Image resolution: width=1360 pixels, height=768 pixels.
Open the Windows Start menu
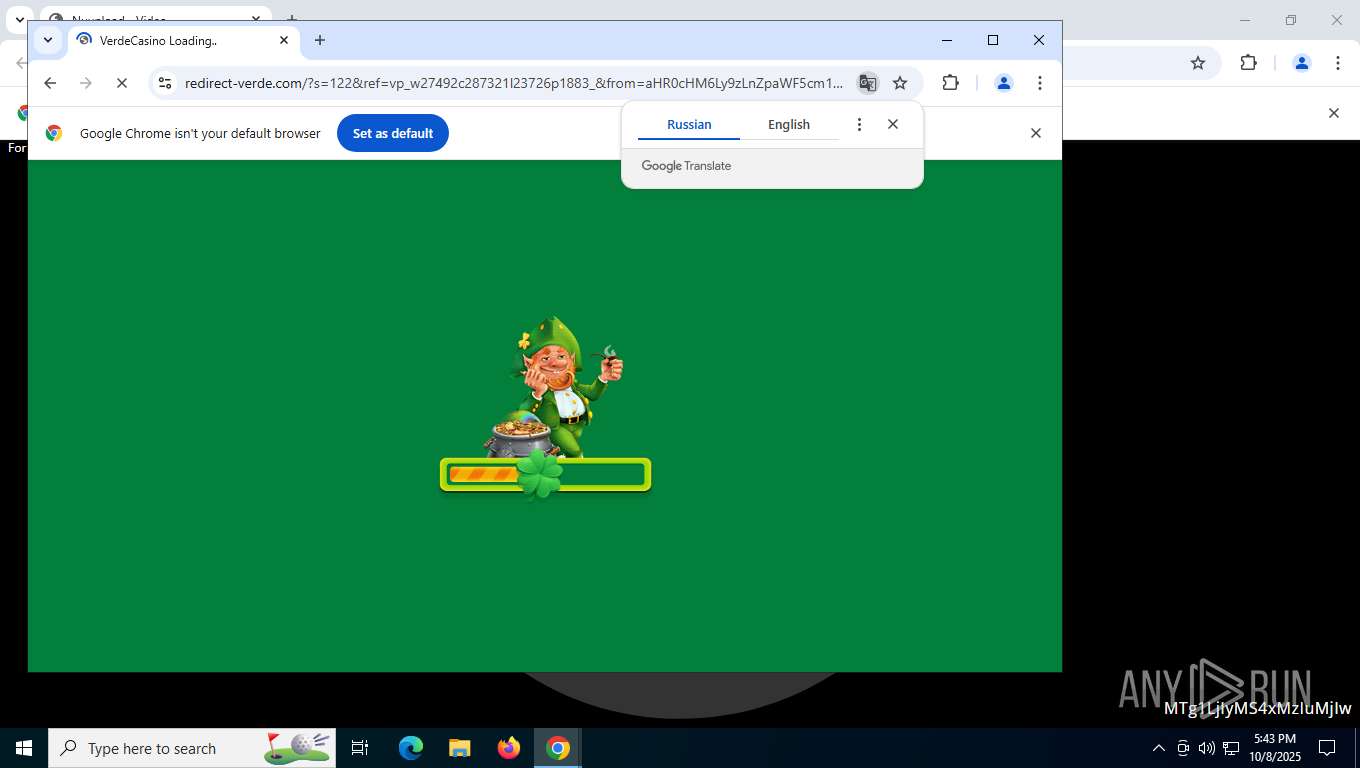click(x=24, y=748)
